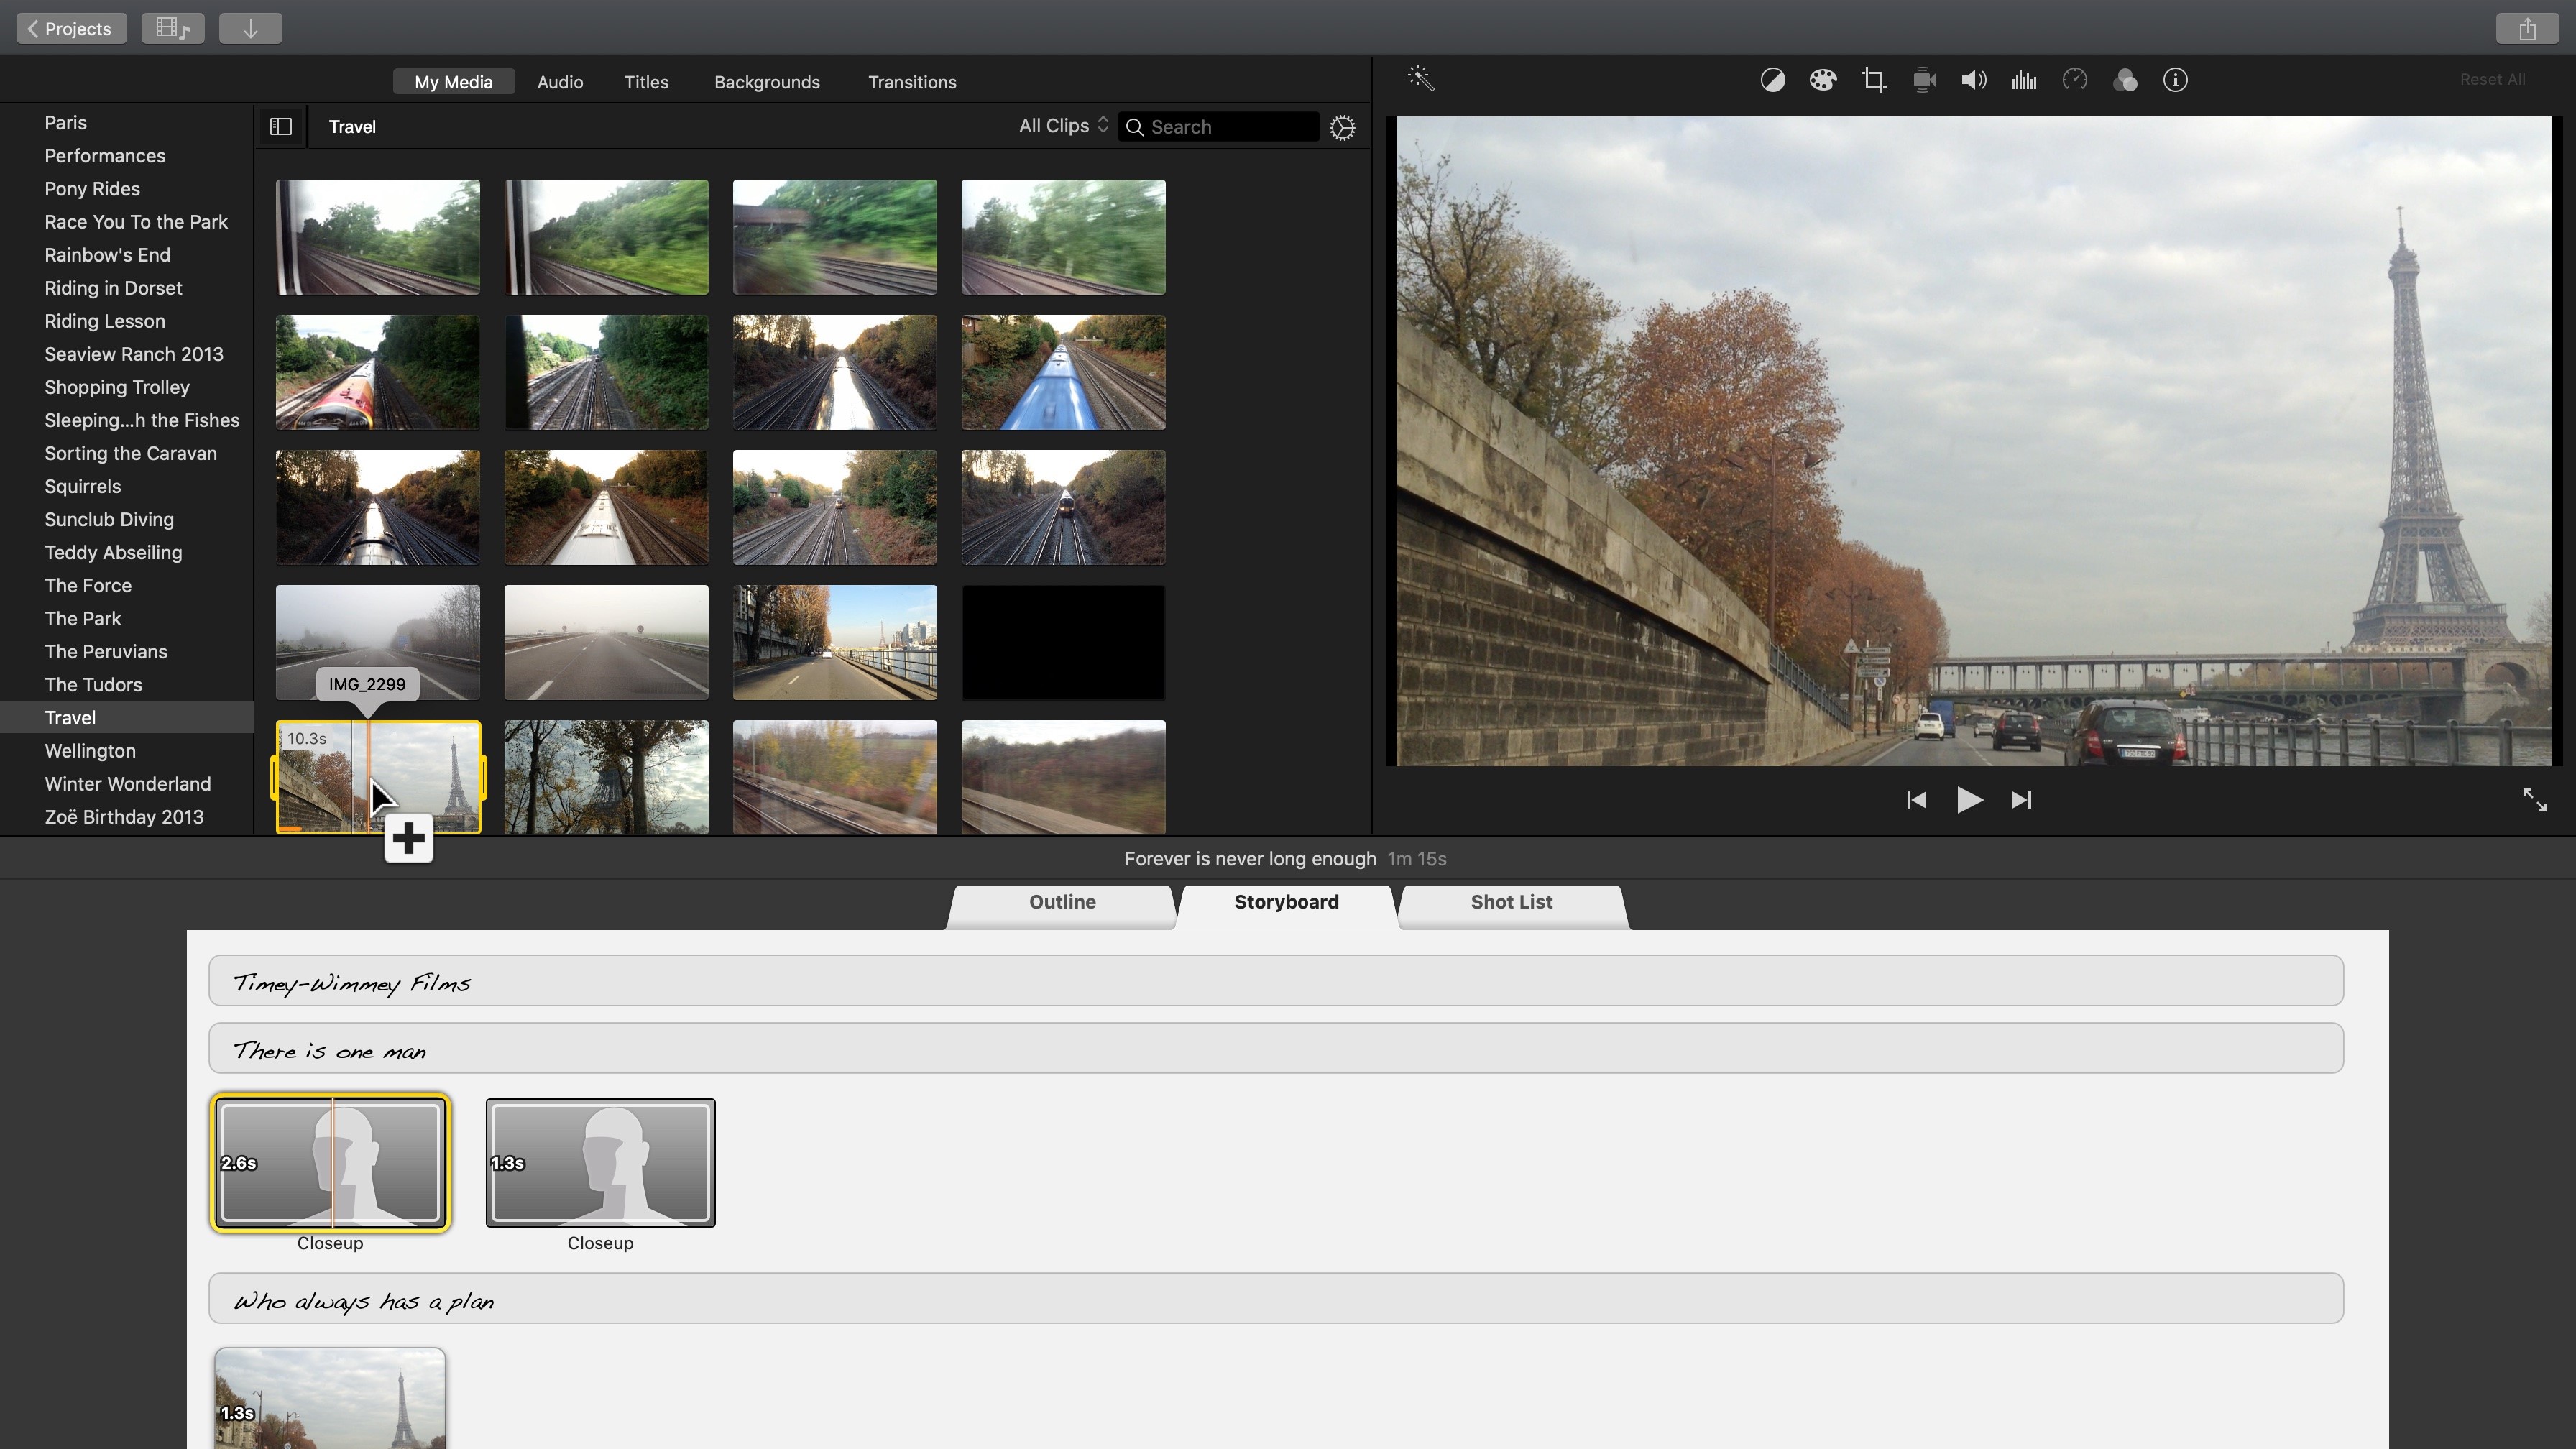2576x1449 pixels.
Task: Select the cropping tool icon
Action: [x=1873, y=80]
